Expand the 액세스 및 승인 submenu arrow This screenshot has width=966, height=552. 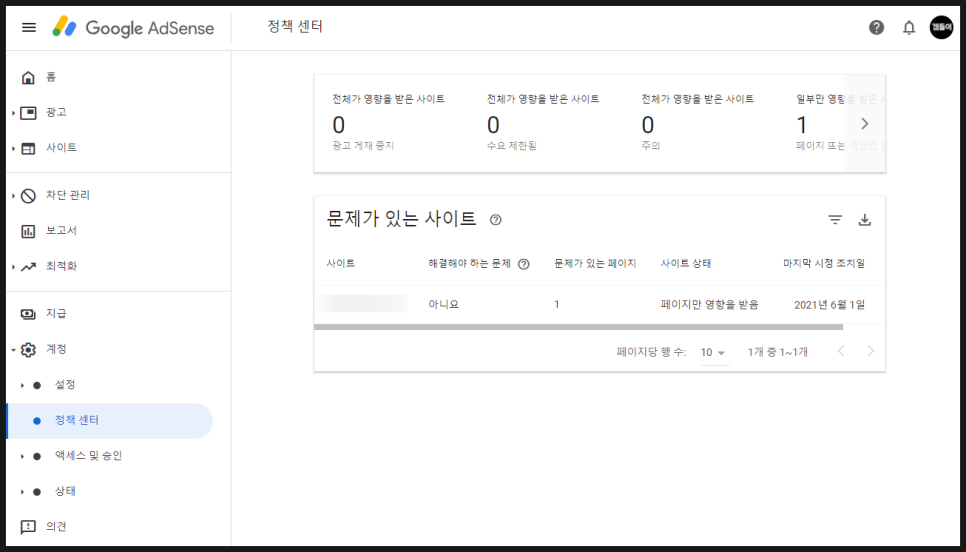click(22, 457)
